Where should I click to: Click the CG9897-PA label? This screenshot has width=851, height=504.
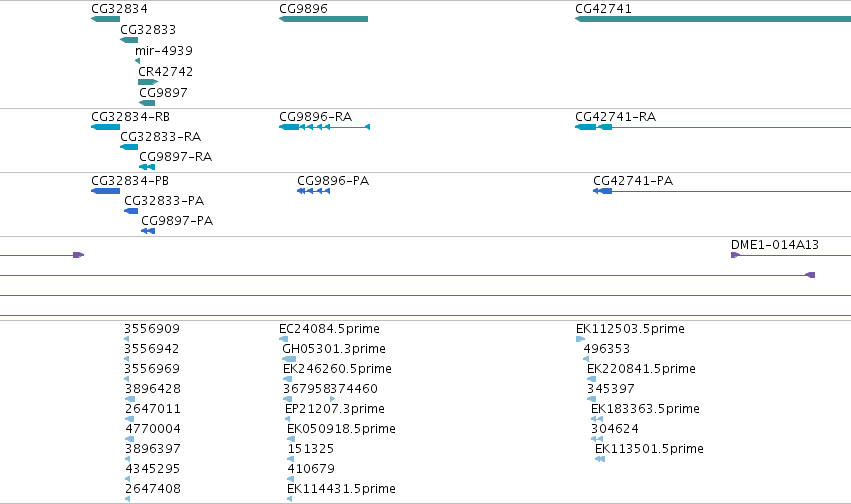(177, 221)
